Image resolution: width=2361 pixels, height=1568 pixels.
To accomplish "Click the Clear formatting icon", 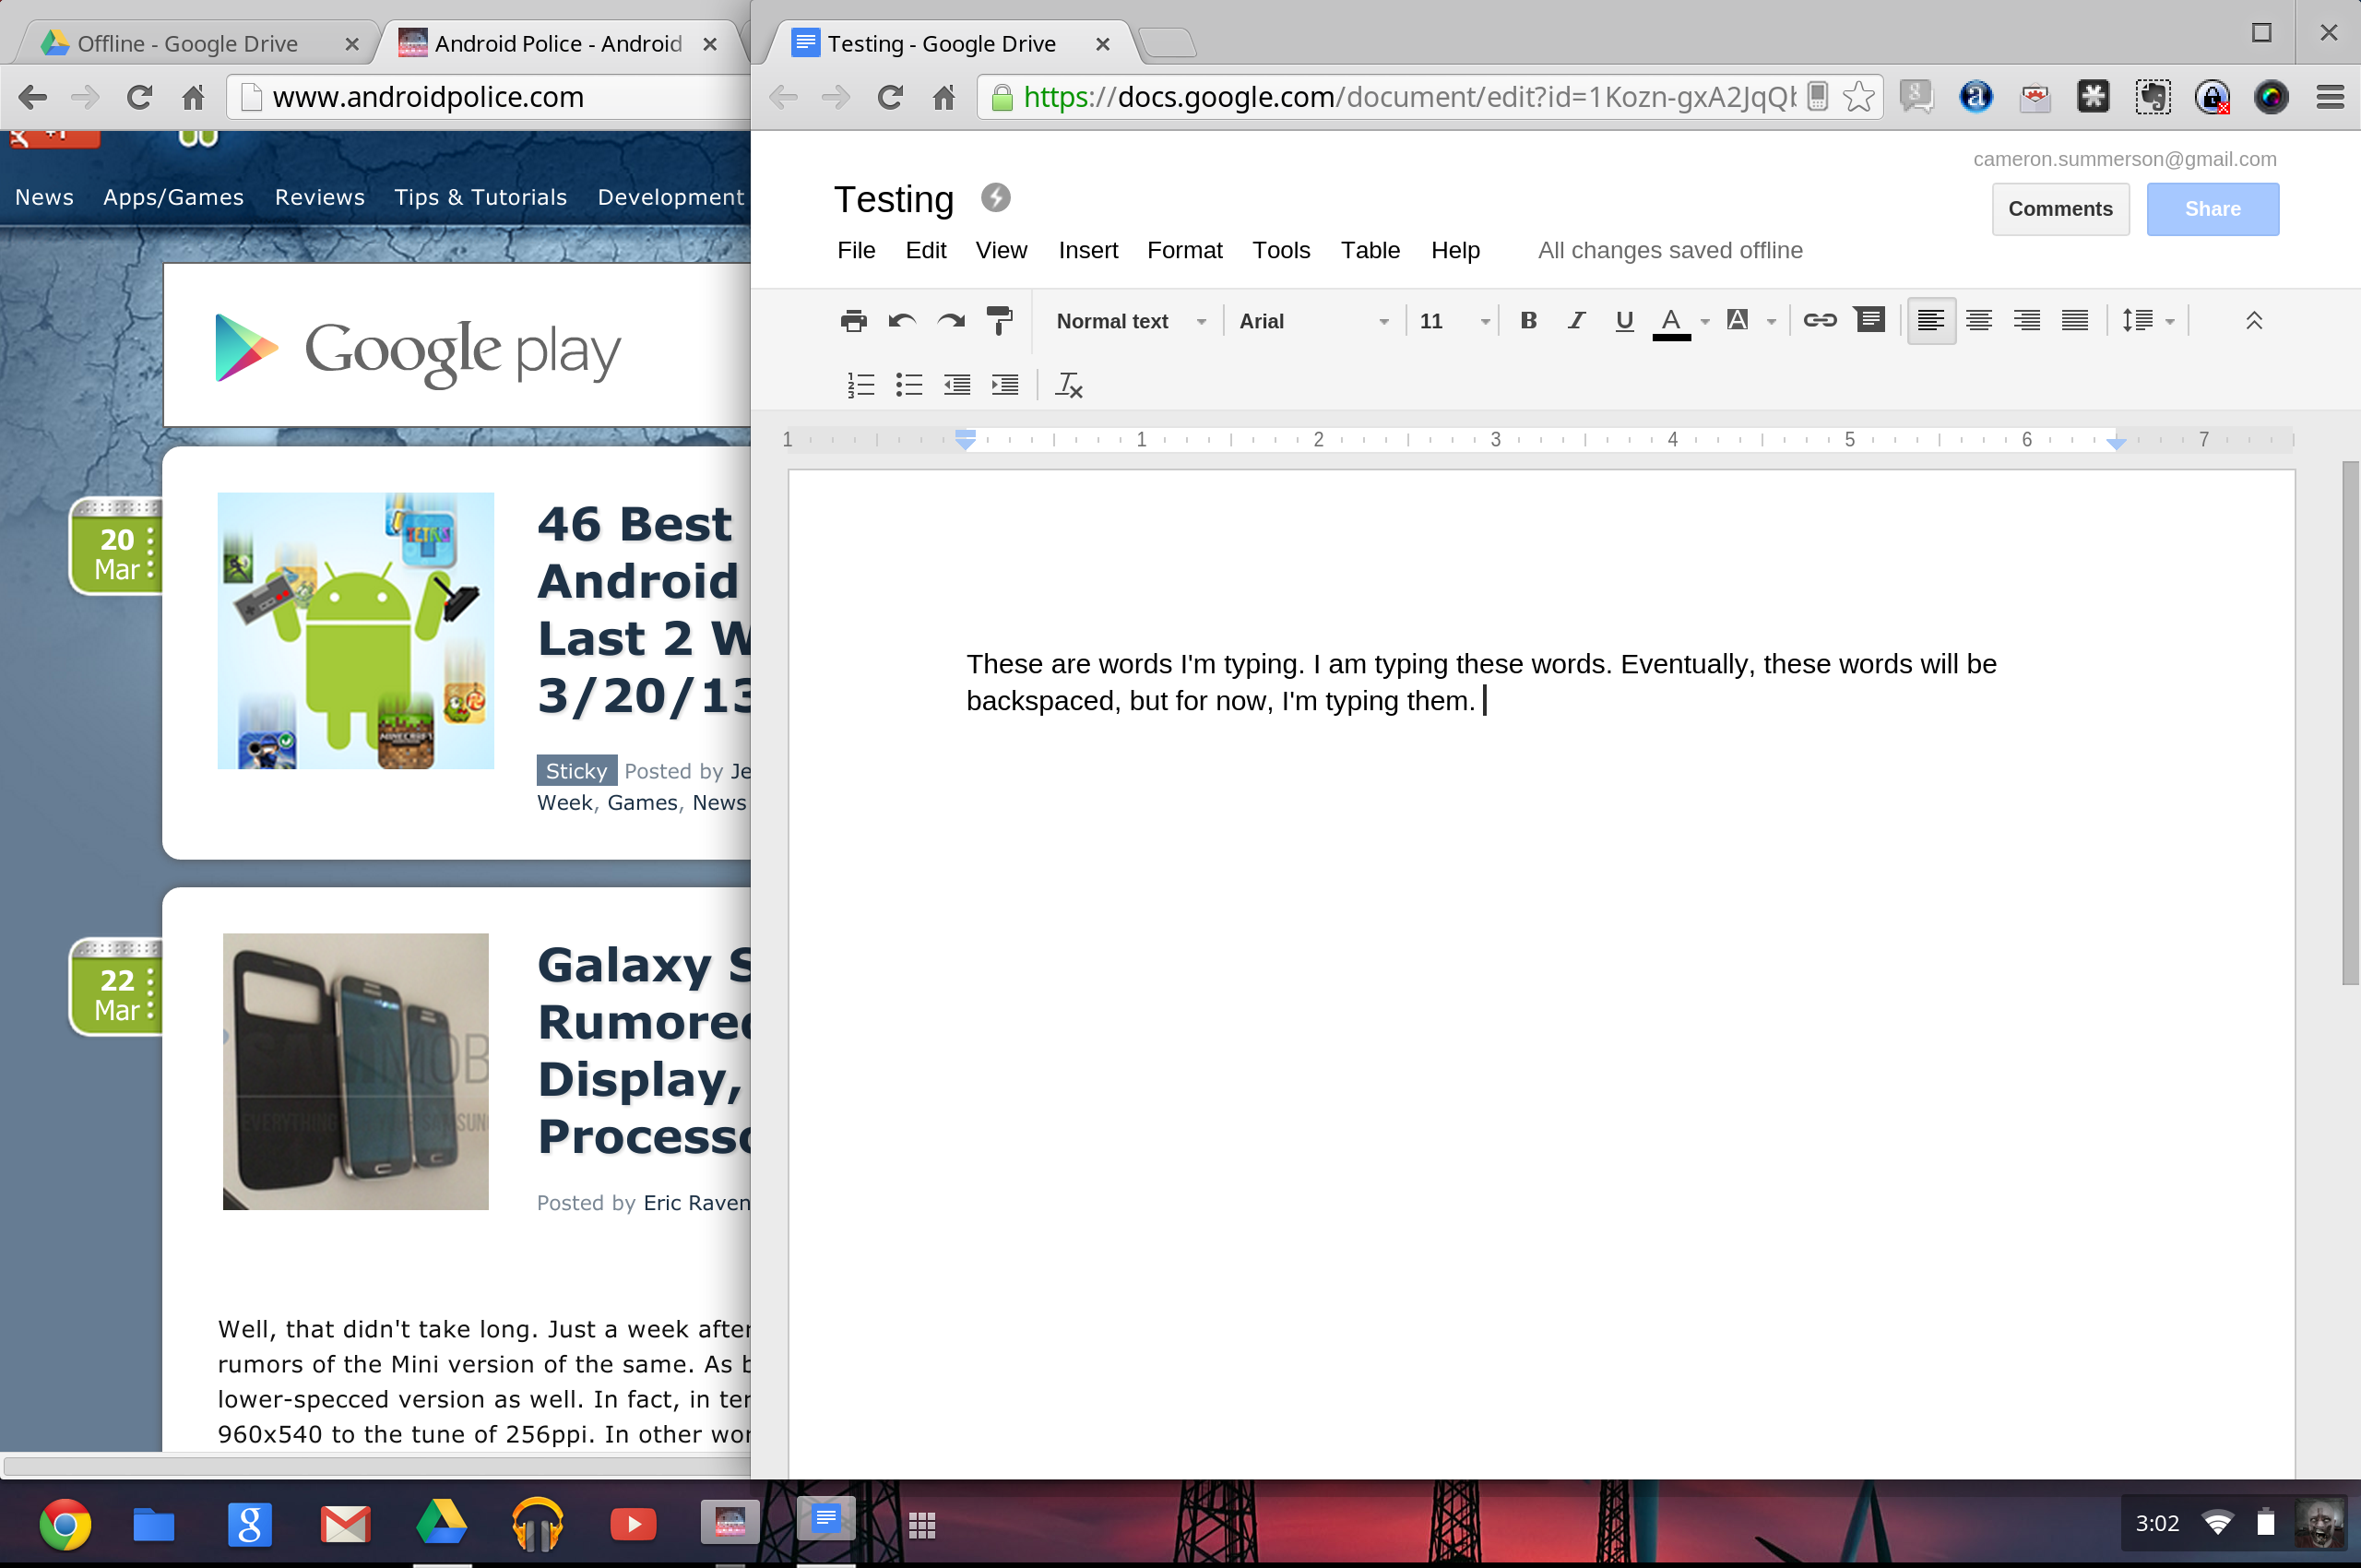I will tap(1069, 385).
